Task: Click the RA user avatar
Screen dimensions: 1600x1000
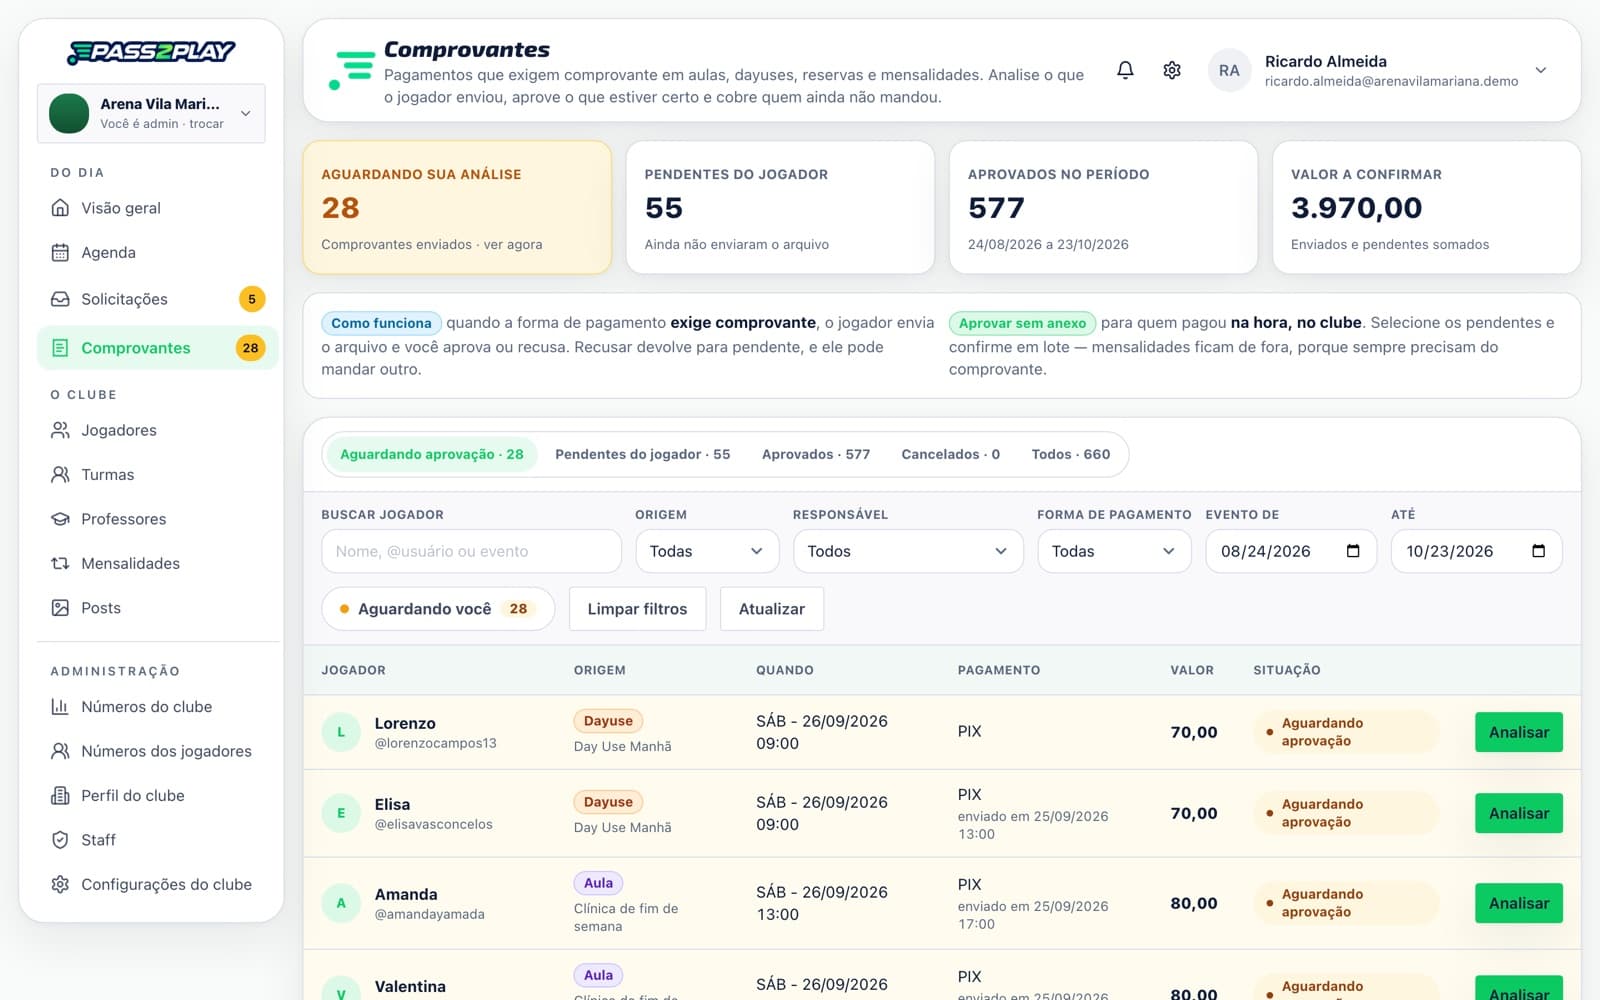Action: click(1229, 71)
